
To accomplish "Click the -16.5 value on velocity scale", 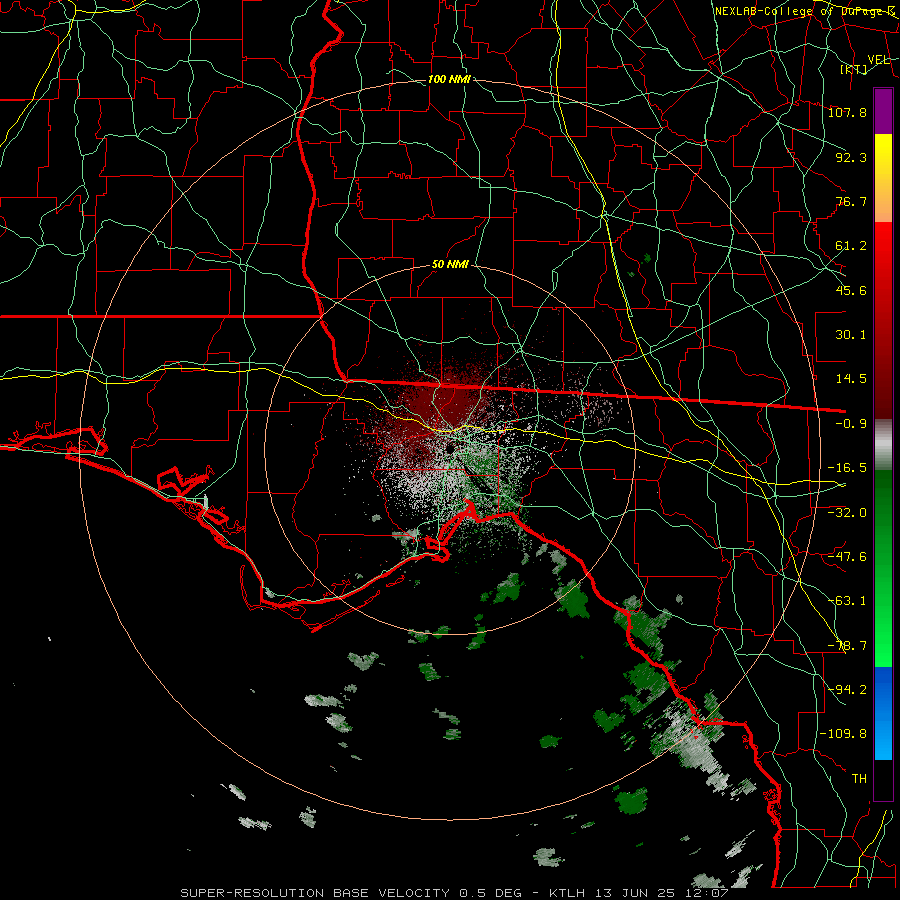I will [847, 468].
